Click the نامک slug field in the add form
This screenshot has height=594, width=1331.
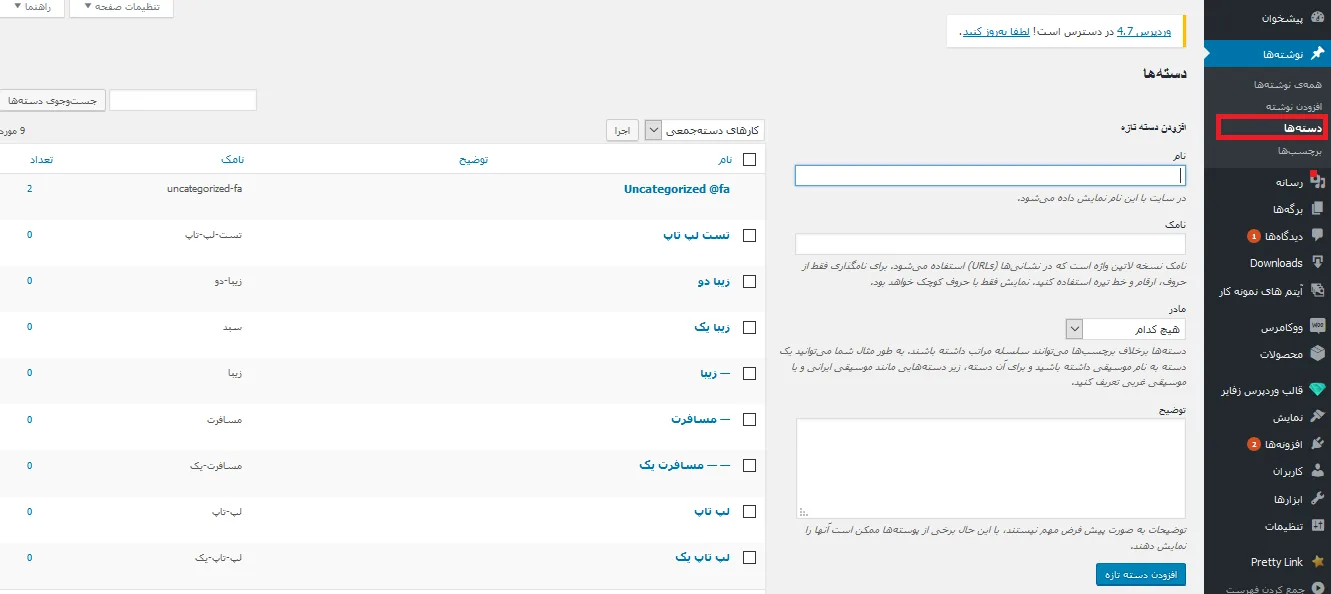[990, 244]
